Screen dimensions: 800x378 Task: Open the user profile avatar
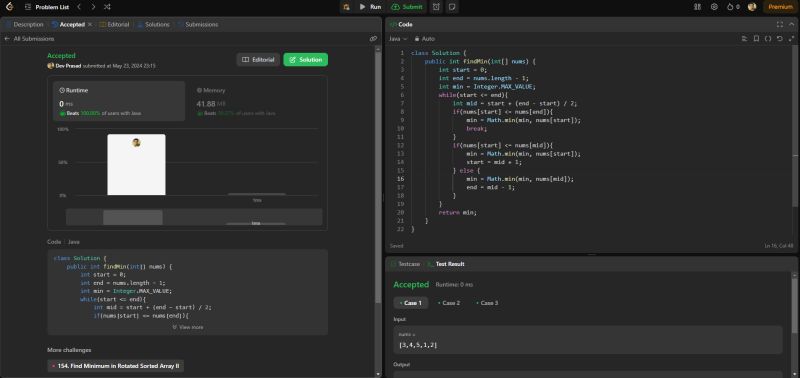point(752,7)
